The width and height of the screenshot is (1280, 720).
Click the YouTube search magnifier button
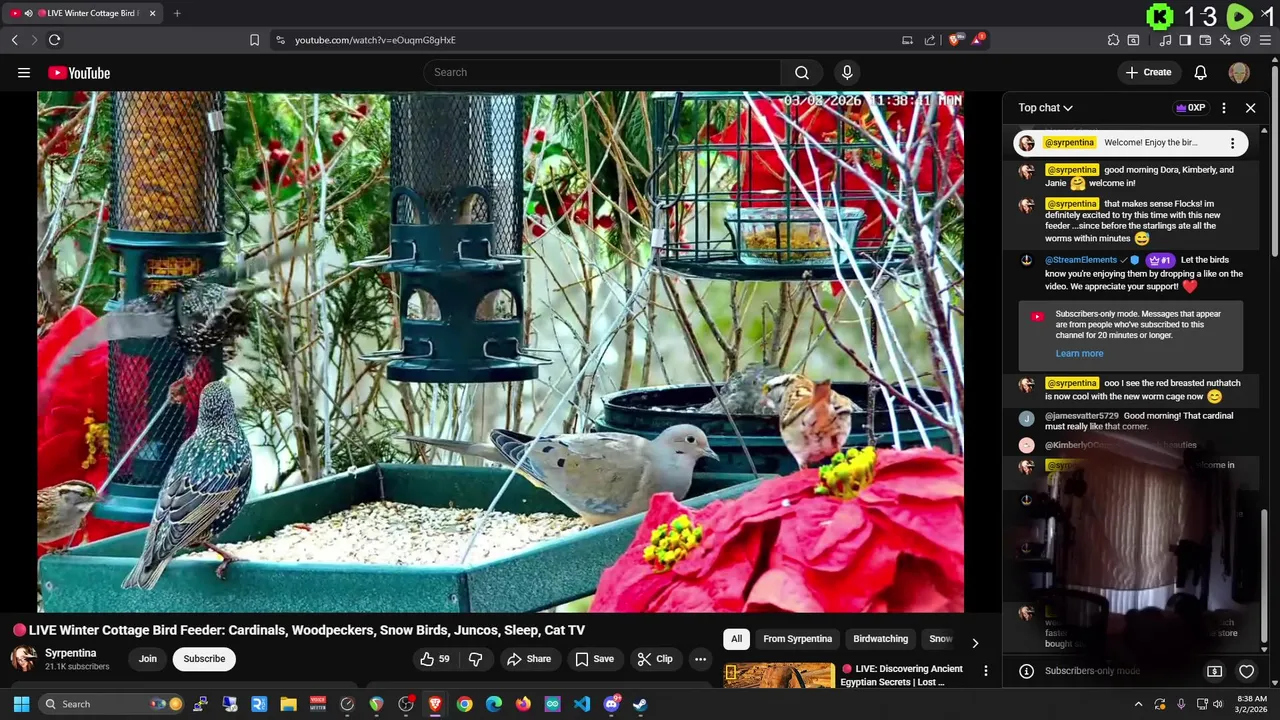coord(801,72)
